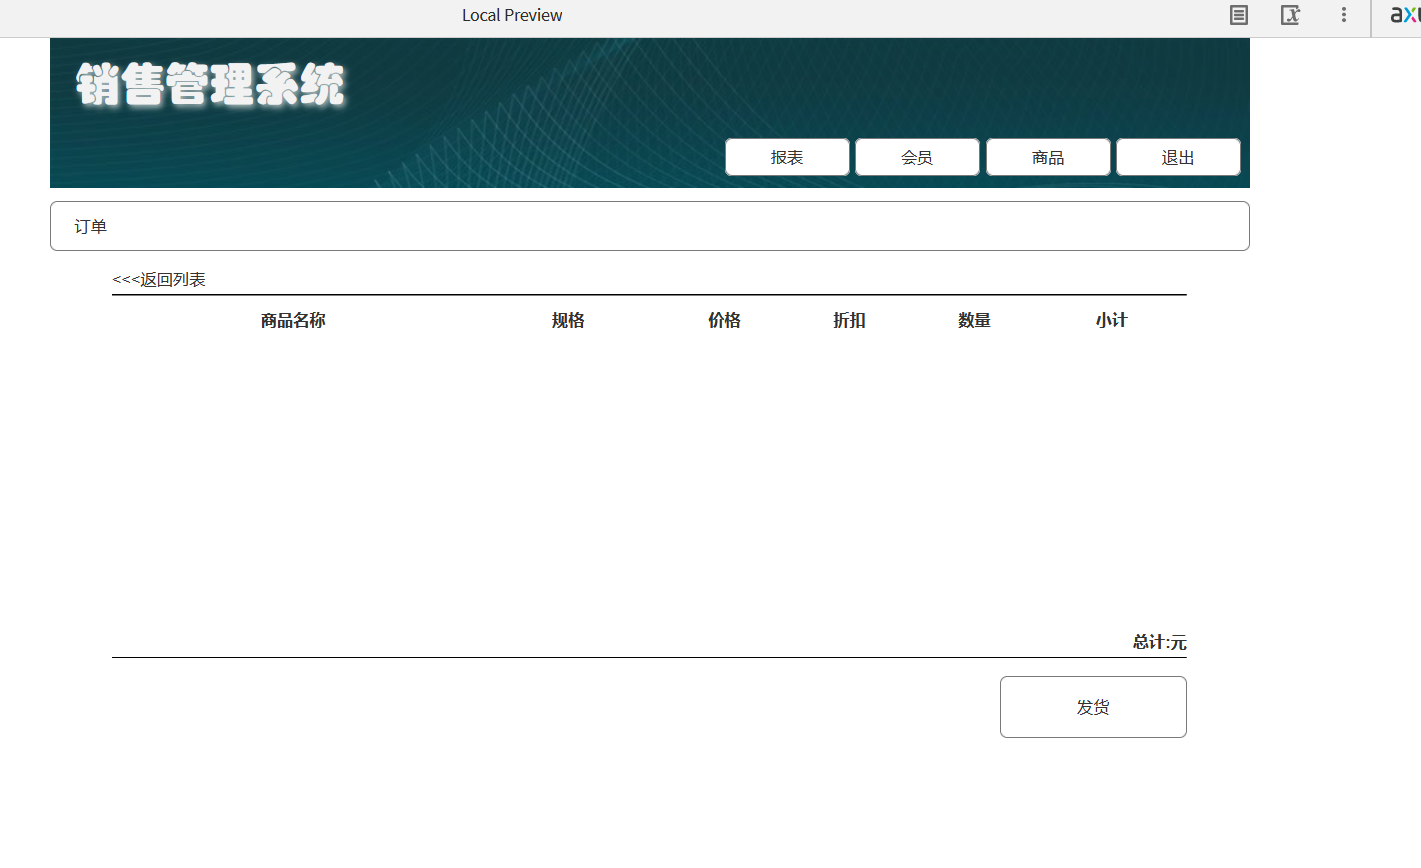The image size is (1421, 868).
Task: Click the <<<返回列表 back link
Action: click(x=159, y=280)
